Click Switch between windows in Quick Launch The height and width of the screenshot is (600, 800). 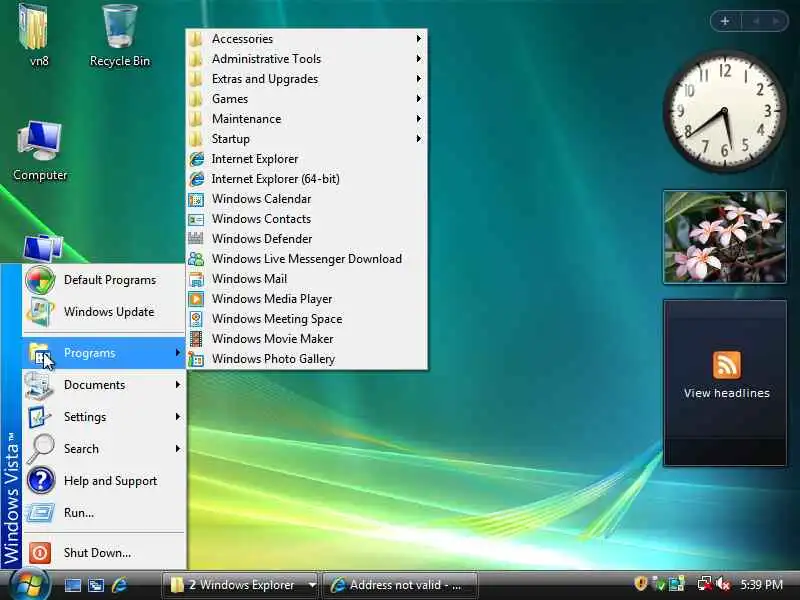click(x=95, y=585)
